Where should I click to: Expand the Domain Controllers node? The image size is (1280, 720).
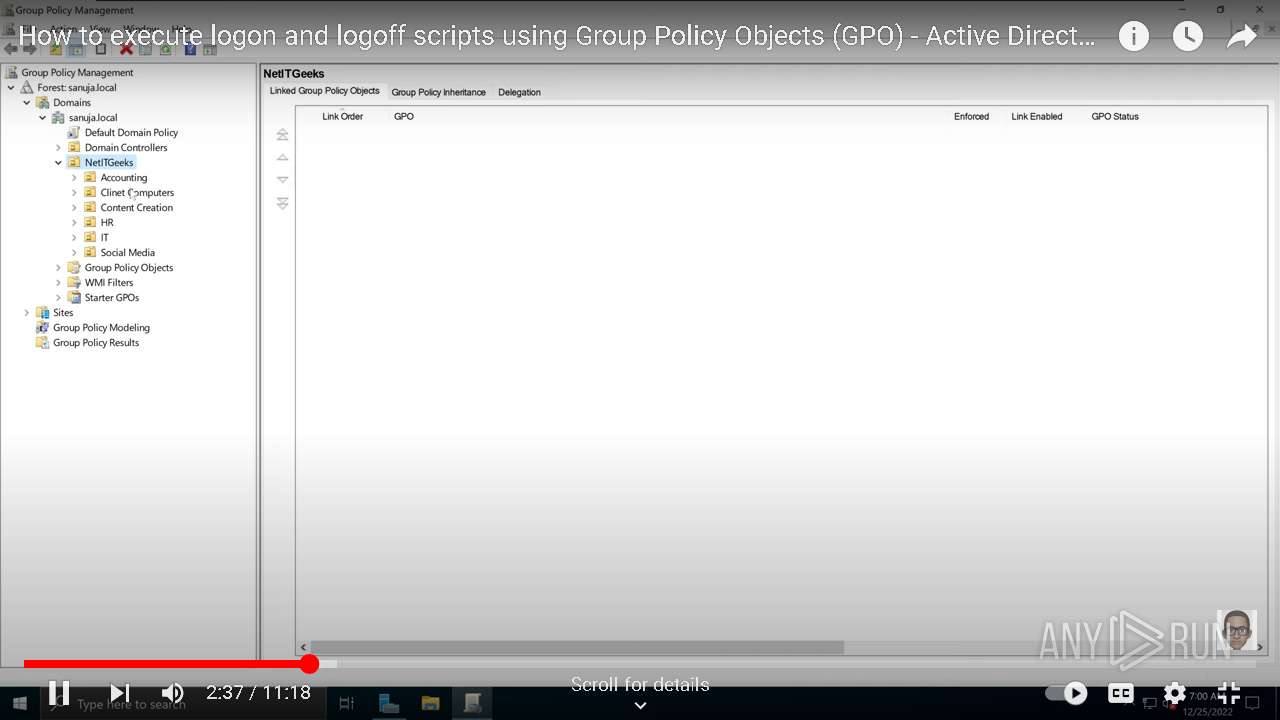pyautogui.click(x=58, y=148)
